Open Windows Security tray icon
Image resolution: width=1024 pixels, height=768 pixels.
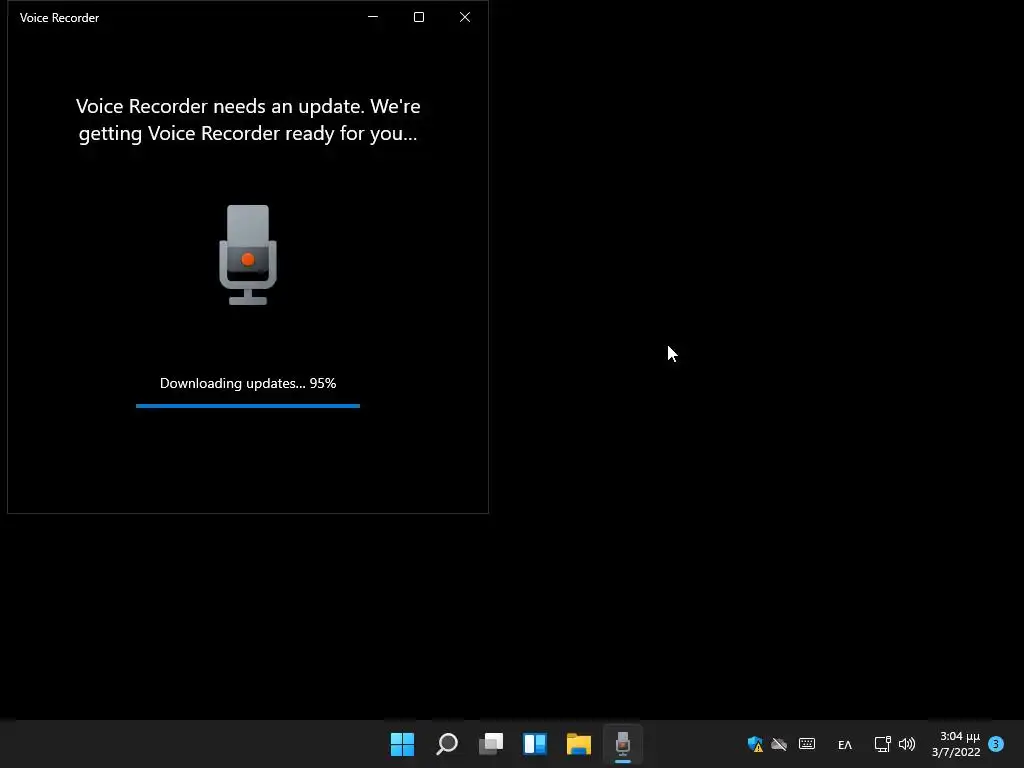[756, 744]
